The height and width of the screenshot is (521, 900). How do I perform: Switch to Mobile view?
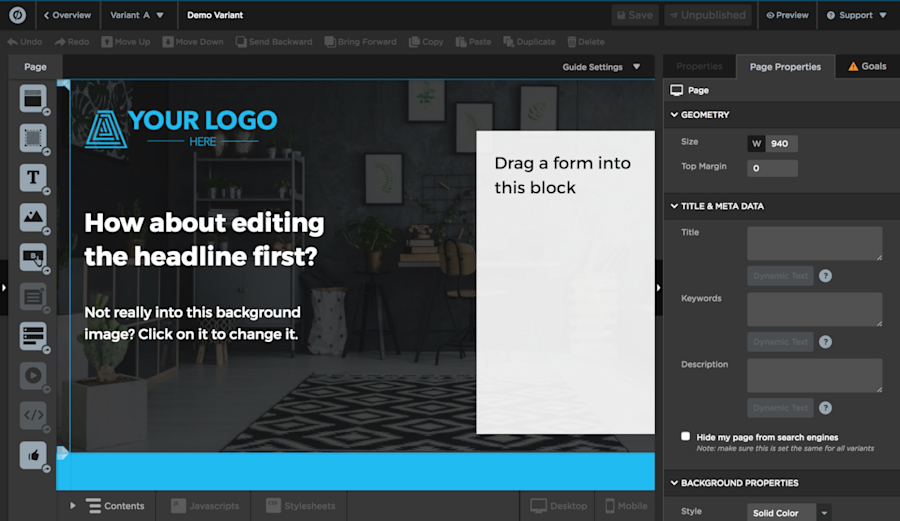[x=626, y=506]
